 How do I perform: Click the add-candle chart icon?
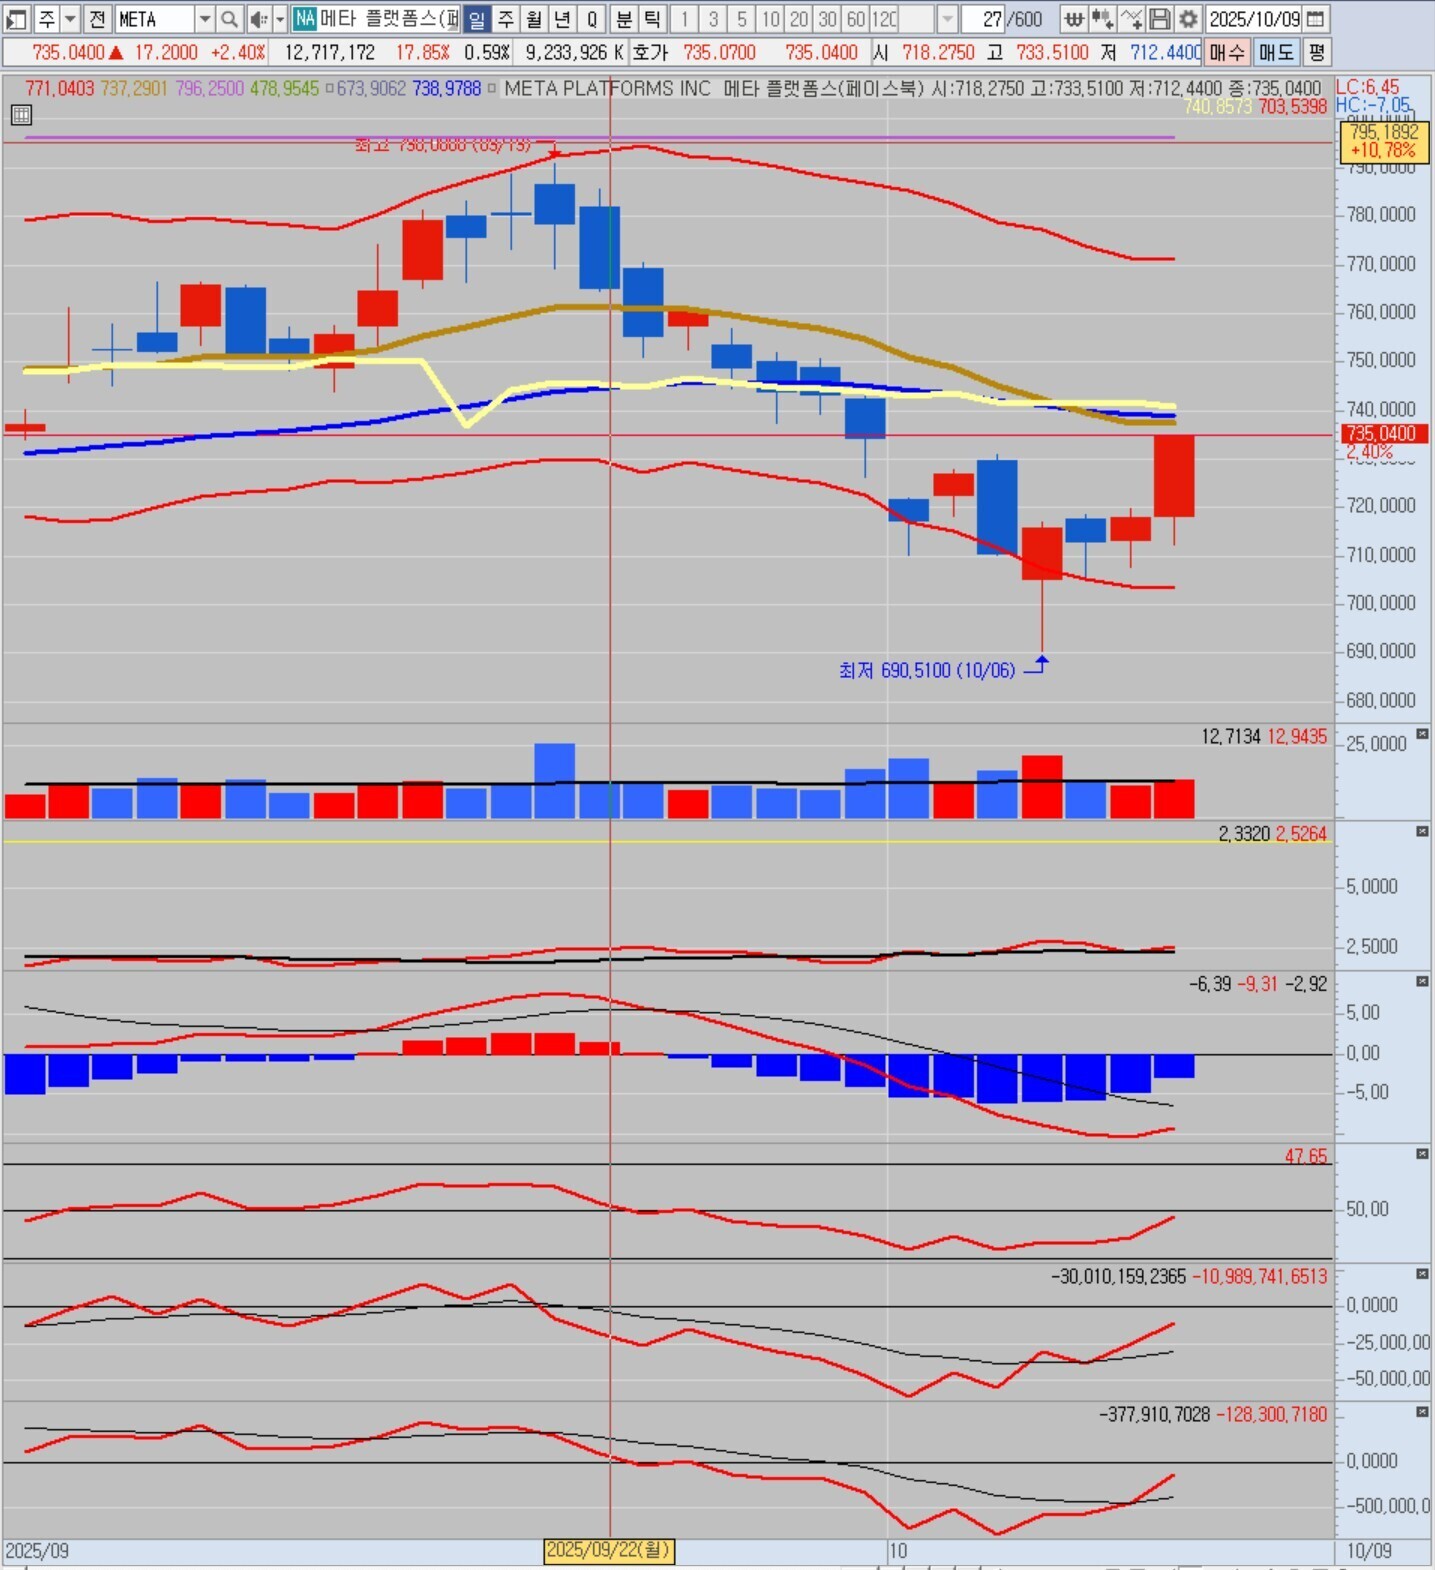[x=1102, y=19]
